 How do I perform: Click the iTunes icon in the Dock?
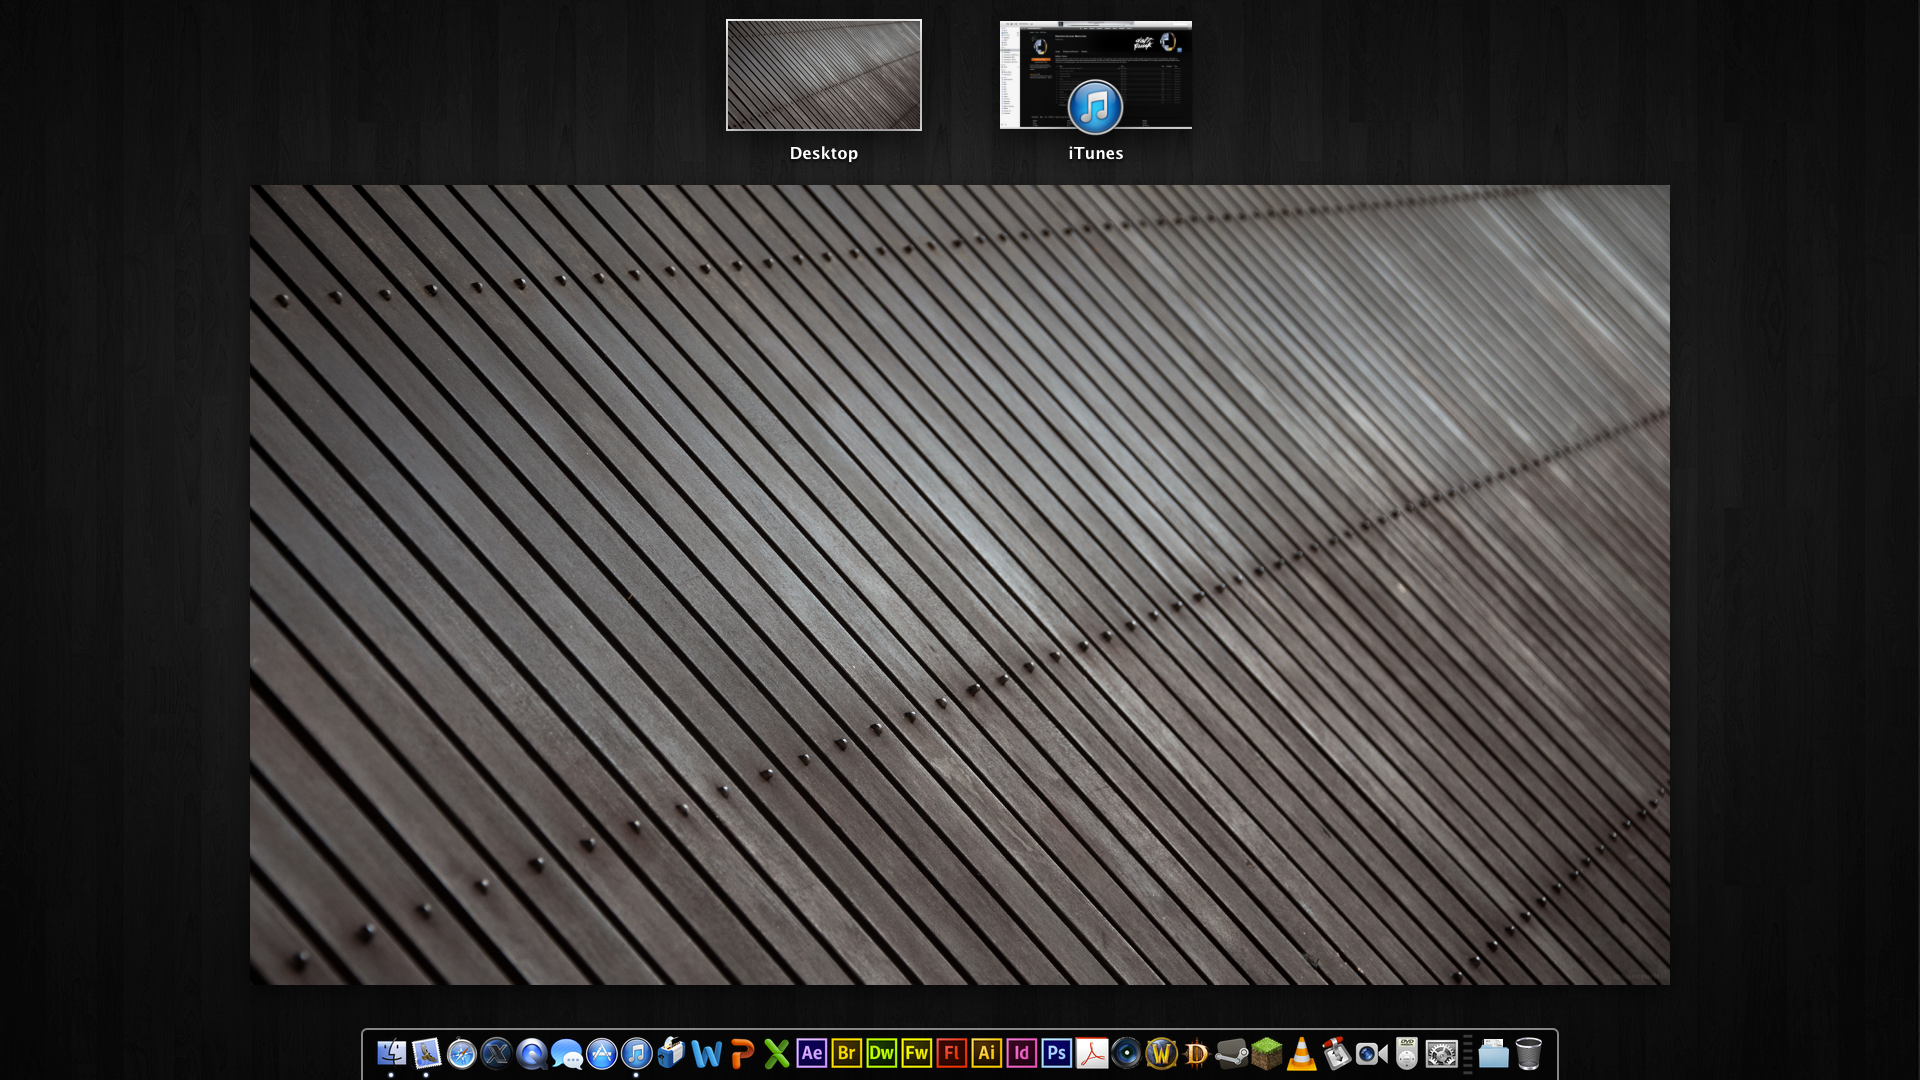(636, 1053)
